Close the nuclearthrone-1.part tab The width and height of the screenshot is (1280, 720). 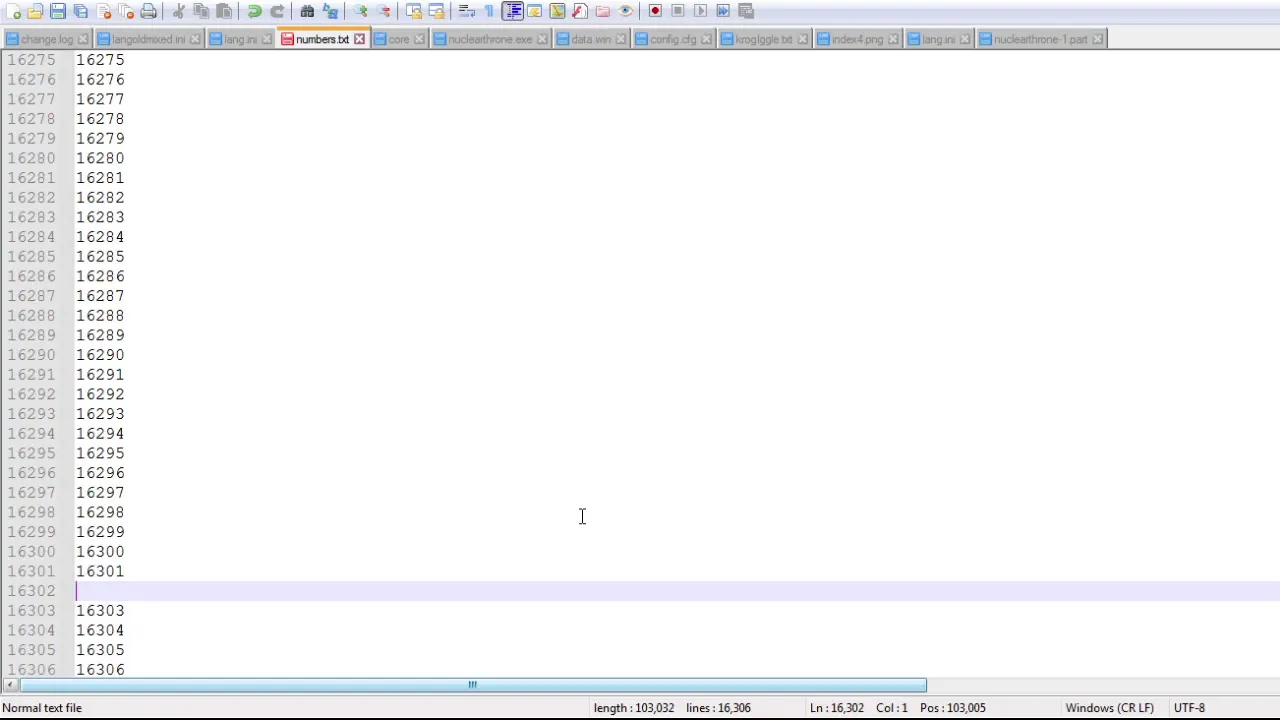1097,39
